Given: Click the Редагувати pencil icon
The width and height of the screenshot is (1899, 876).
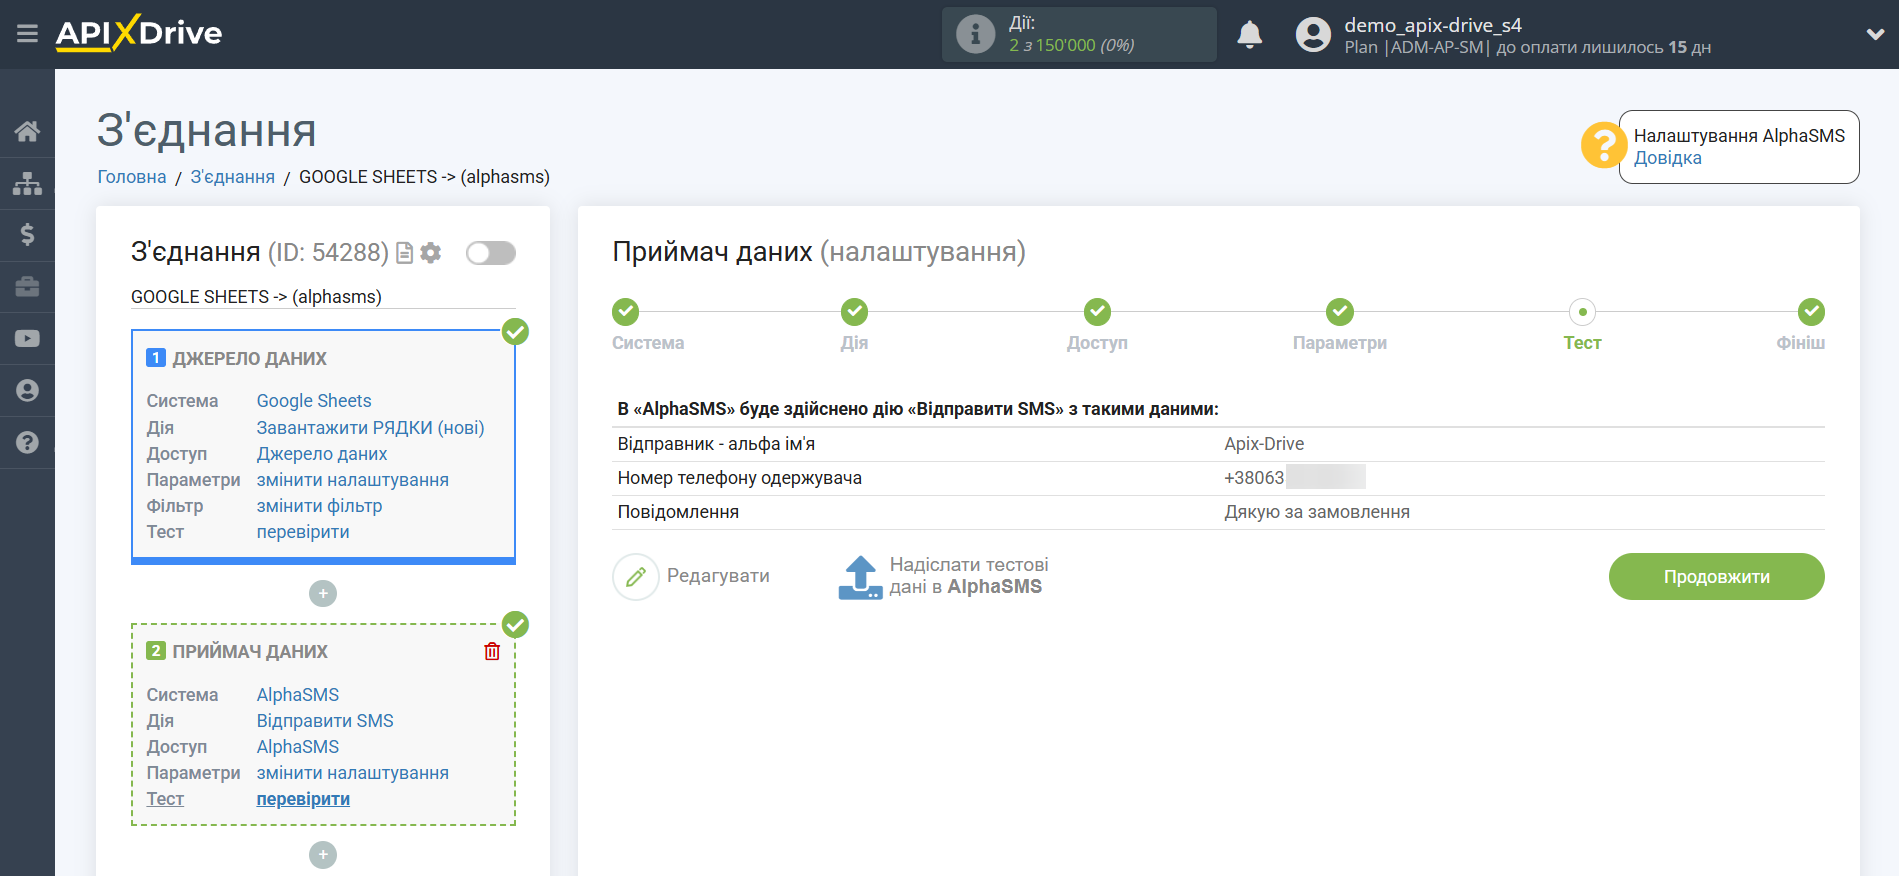Looking at the screenshot, I should (636, 577).
